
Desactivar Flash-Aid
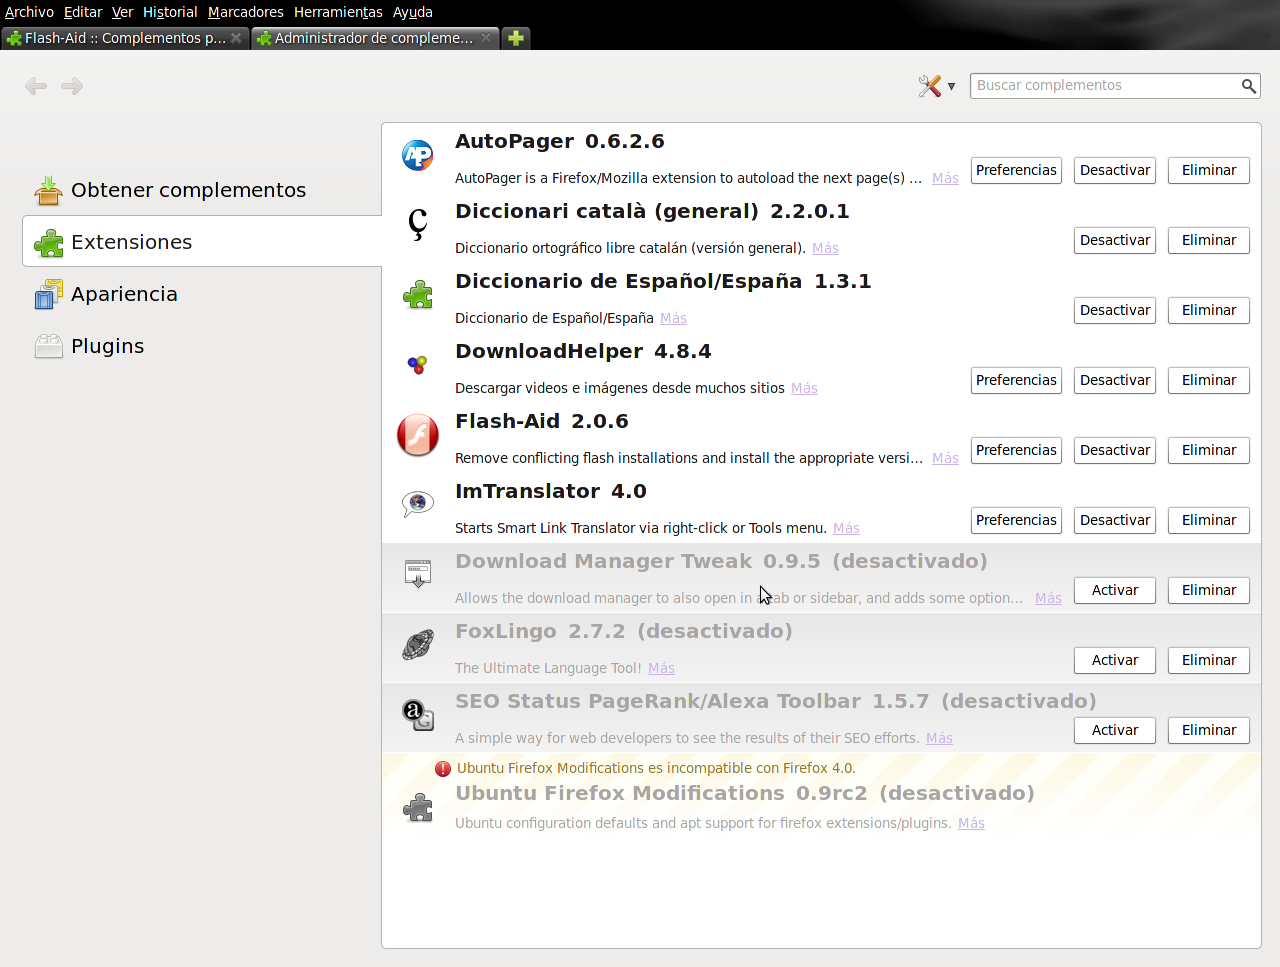1115,450
